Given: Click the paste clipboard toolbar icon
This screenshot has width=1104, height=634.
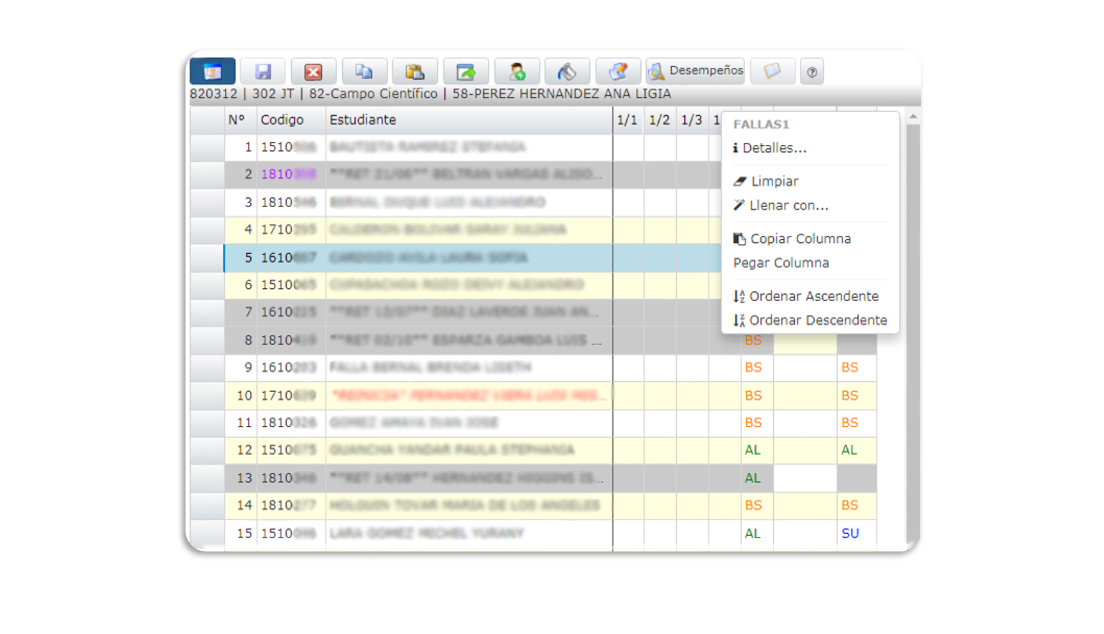Looking at the screenshot, I should tap(415, 71).
